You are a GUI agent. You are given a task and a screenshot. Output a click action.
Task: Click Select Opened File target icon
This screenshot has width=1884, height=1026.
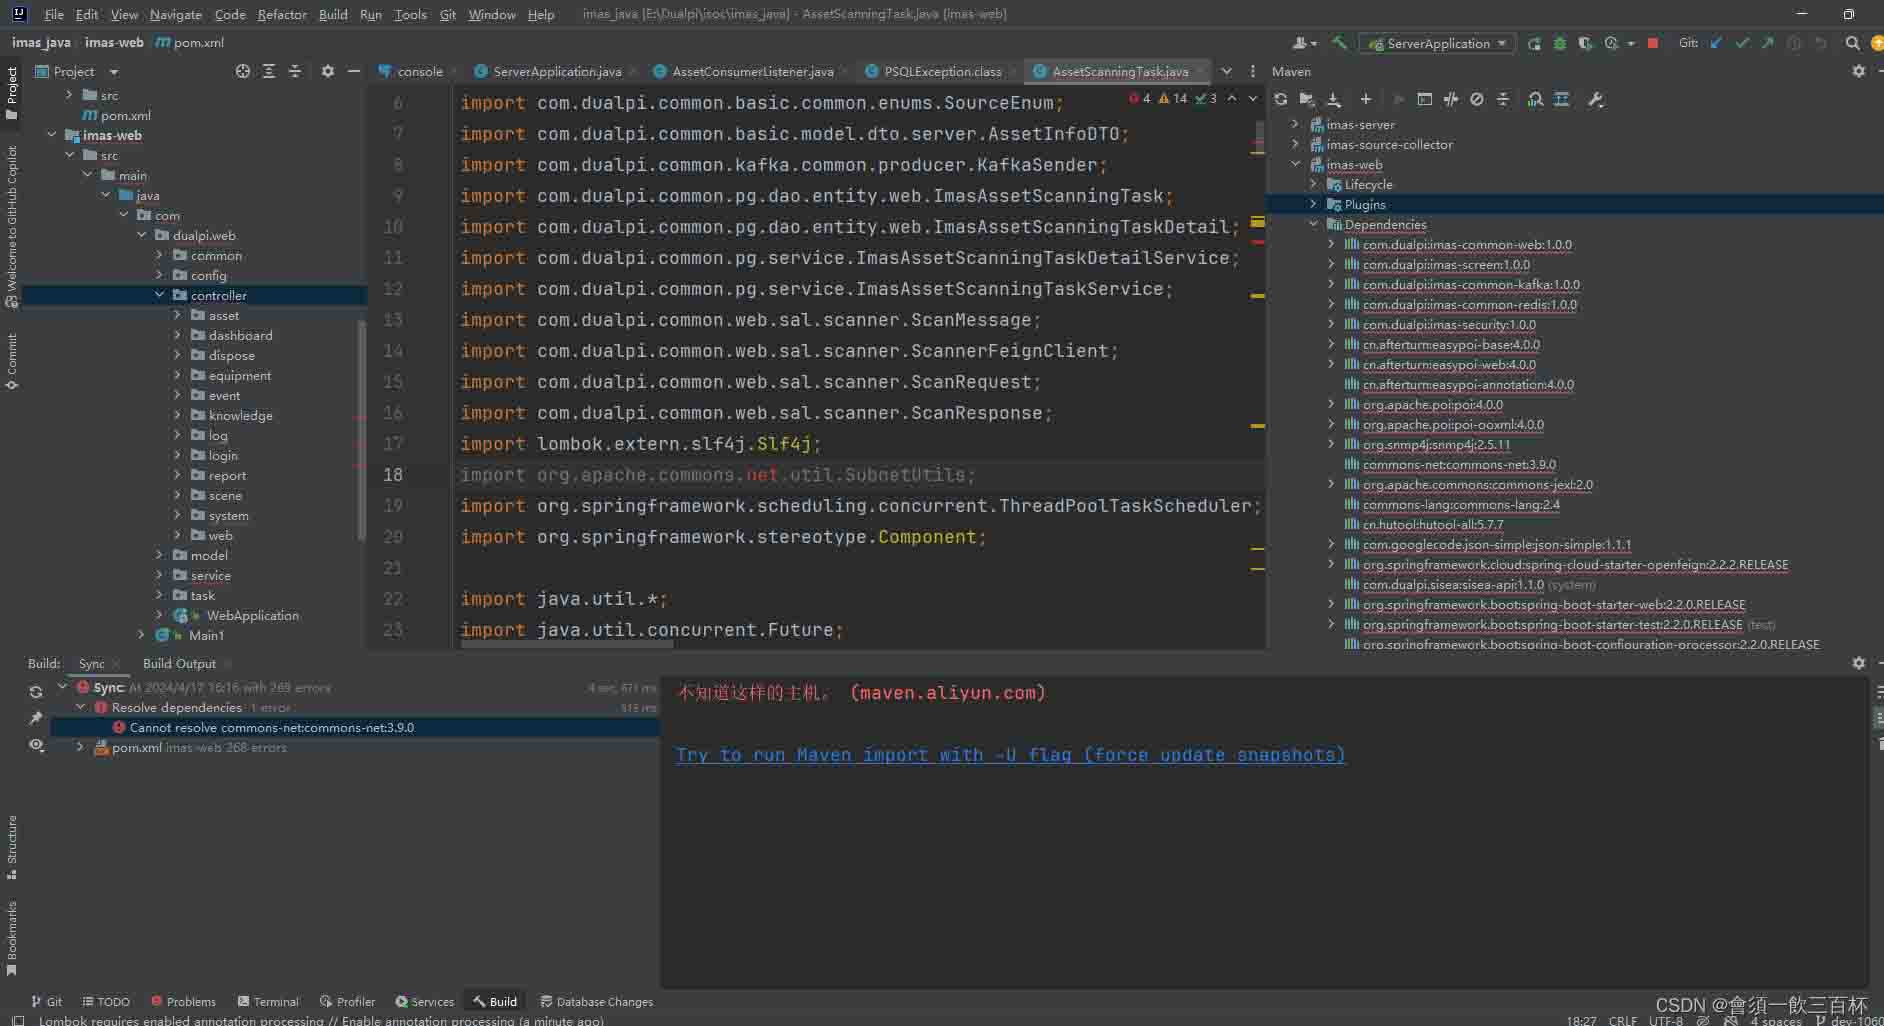point(242,71)
